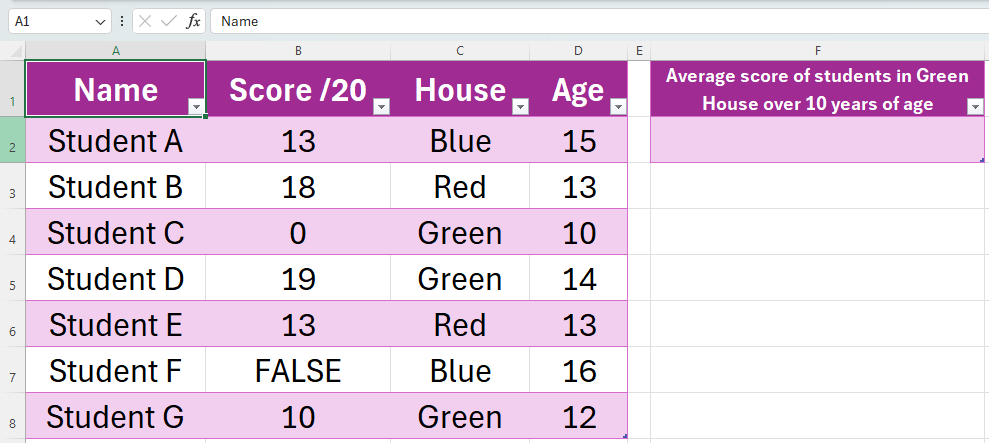Click the three-dot handle beside the Name Box
This screenshot has height=443, width=989.
(122, 21)
